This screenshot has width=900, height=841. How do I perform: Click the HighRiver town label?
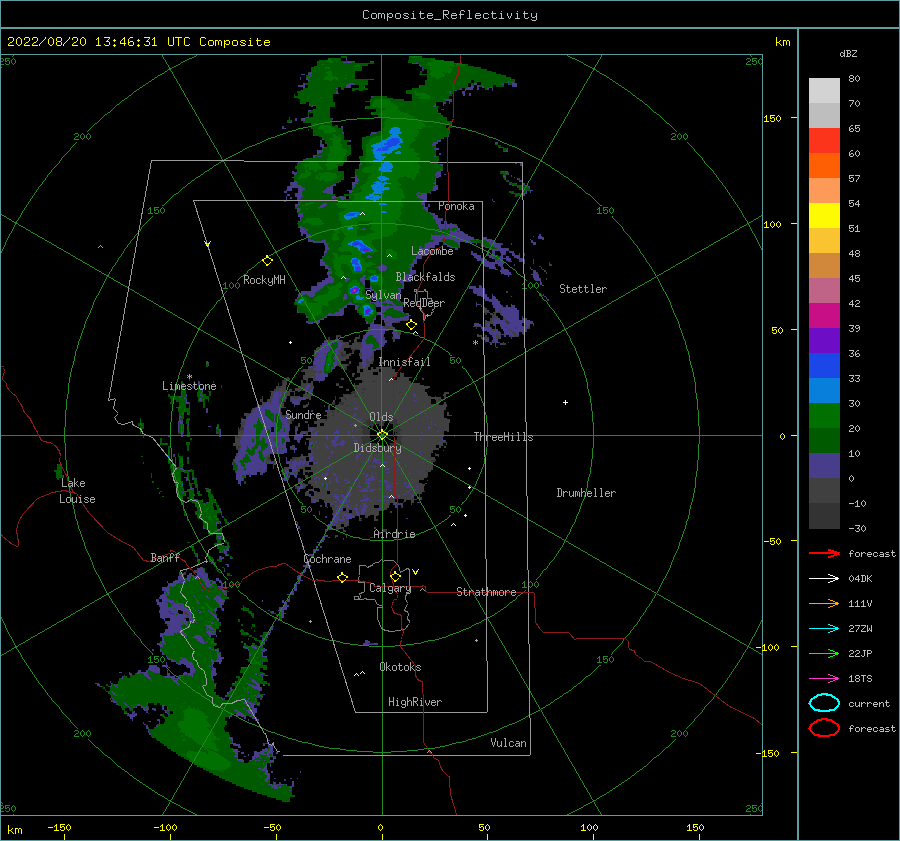(x=415, y=702)
